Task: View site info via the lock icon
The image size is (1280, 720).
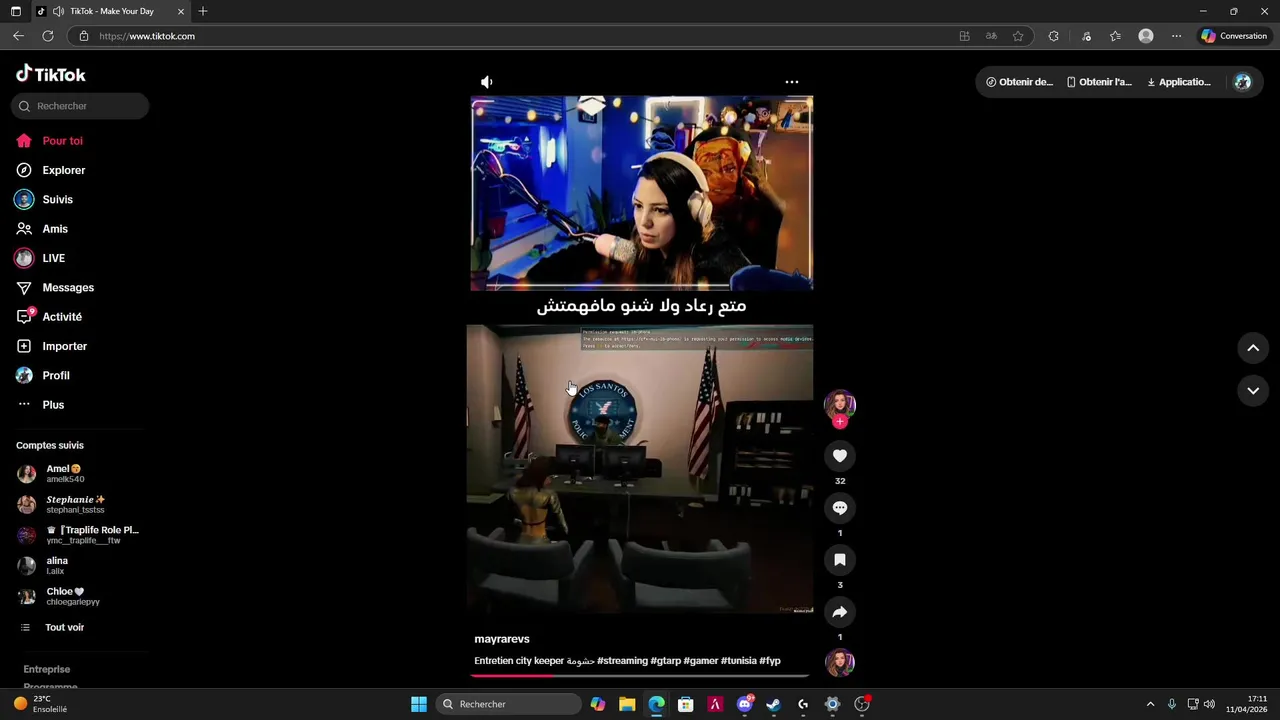Action: [x=84, y=36]
